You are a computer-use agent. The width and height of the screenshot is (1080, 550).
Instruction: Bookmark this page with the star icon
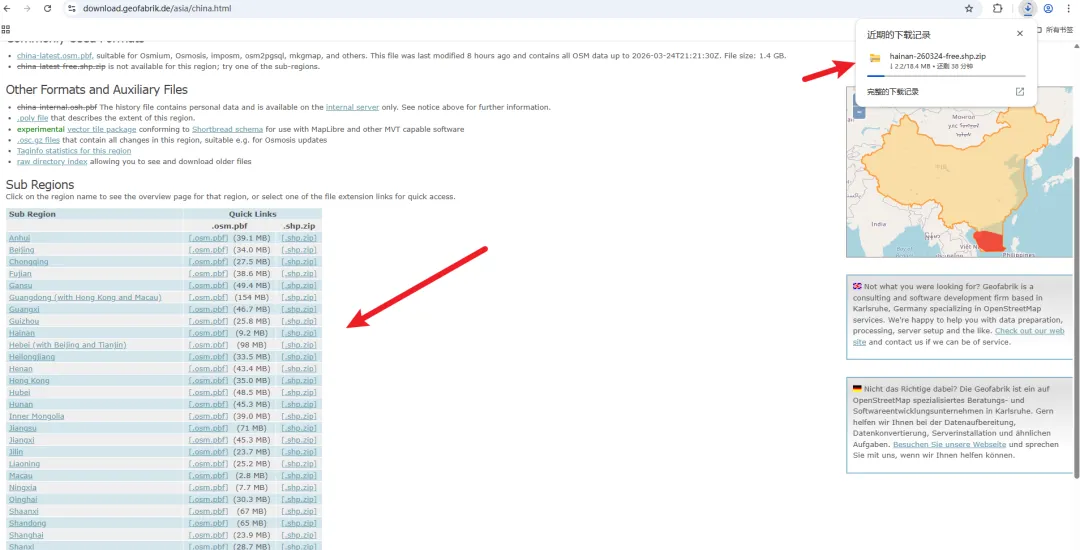969,9
